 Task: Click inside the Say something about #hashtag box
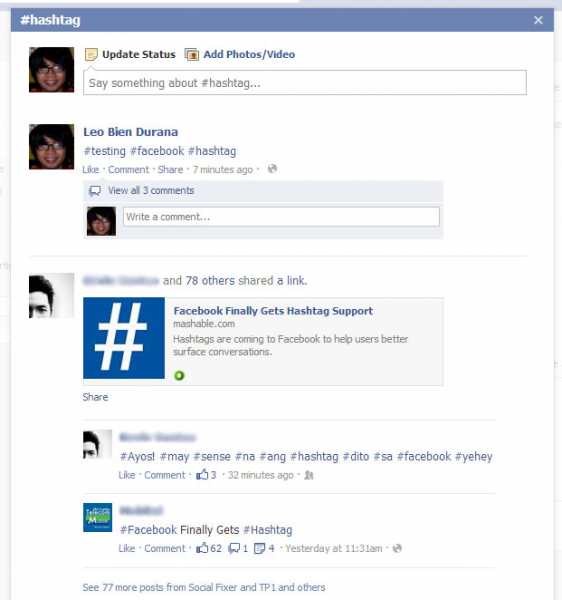click(305, 83)
